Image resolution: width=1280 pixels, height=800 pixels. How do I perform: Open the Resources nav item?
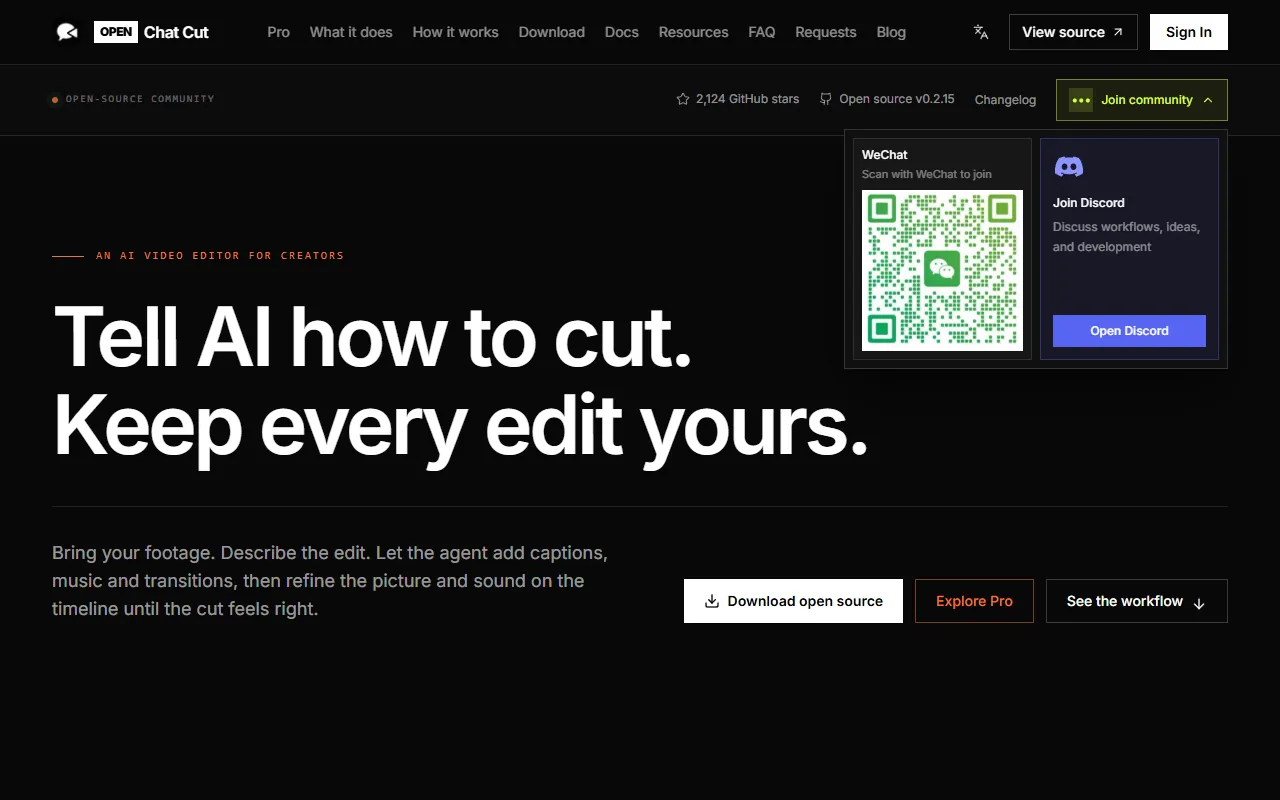(693, 32)
